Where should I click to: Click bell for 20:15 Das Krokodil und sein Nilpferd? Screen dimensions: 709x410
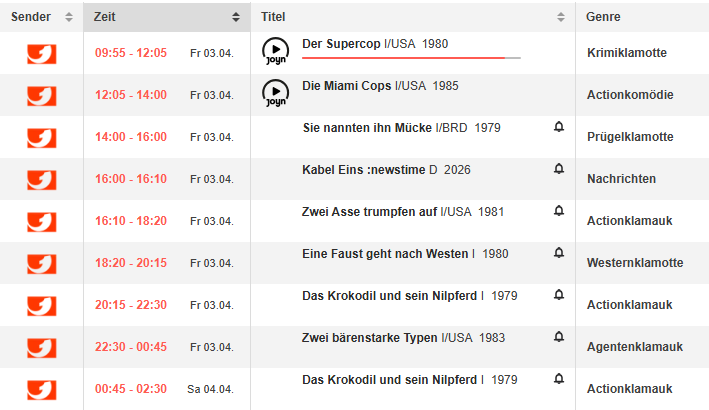(559, 295)
